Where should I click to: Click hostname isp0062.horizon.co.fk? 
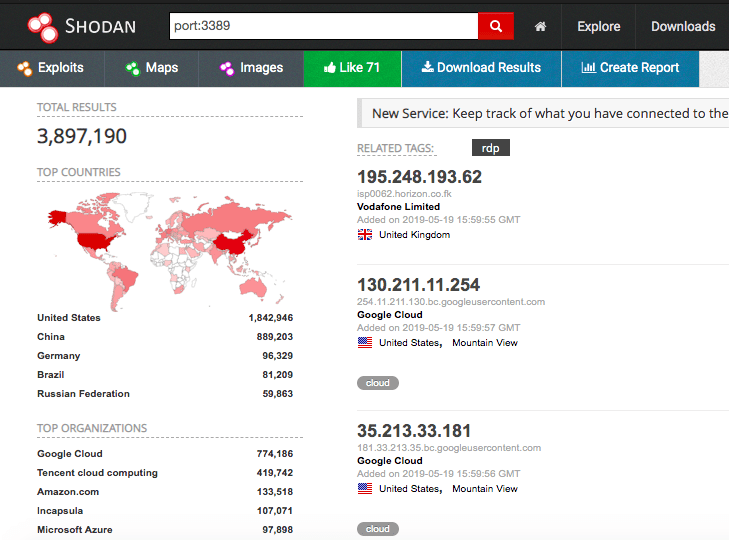[x=404, y=193]
